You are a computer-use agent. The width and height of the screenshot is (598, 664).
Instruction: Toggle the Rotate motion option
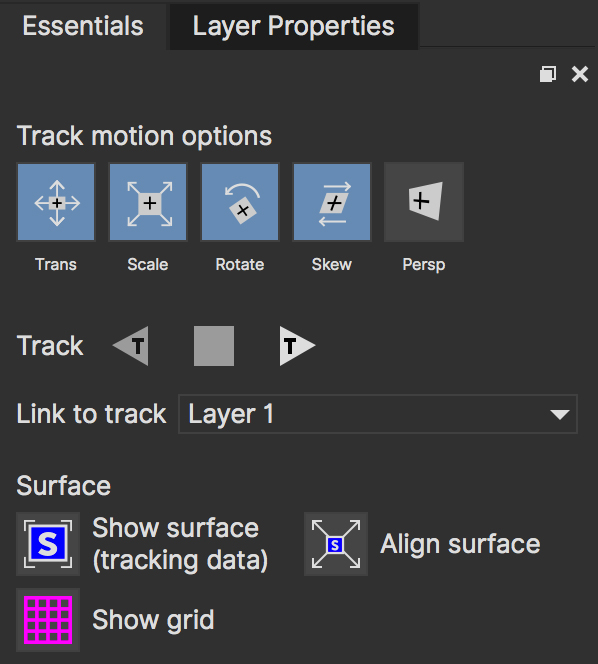(240, 202)
